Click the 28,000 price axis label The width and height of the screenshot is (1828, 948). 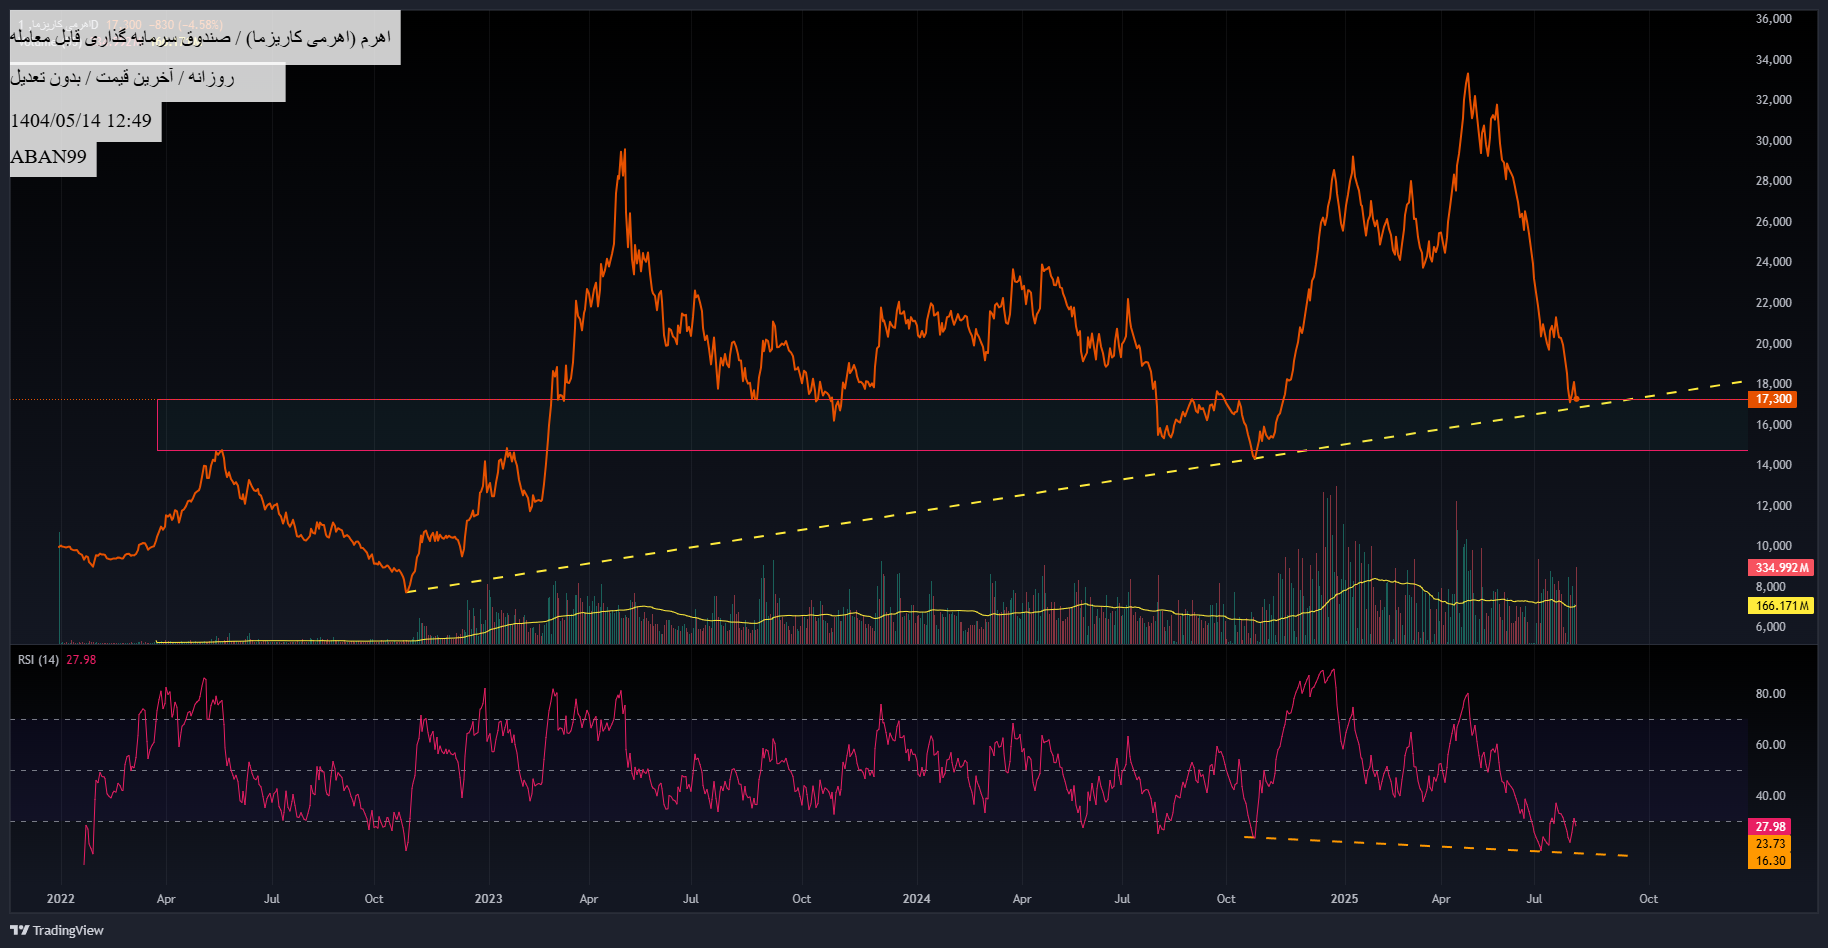1774,181
